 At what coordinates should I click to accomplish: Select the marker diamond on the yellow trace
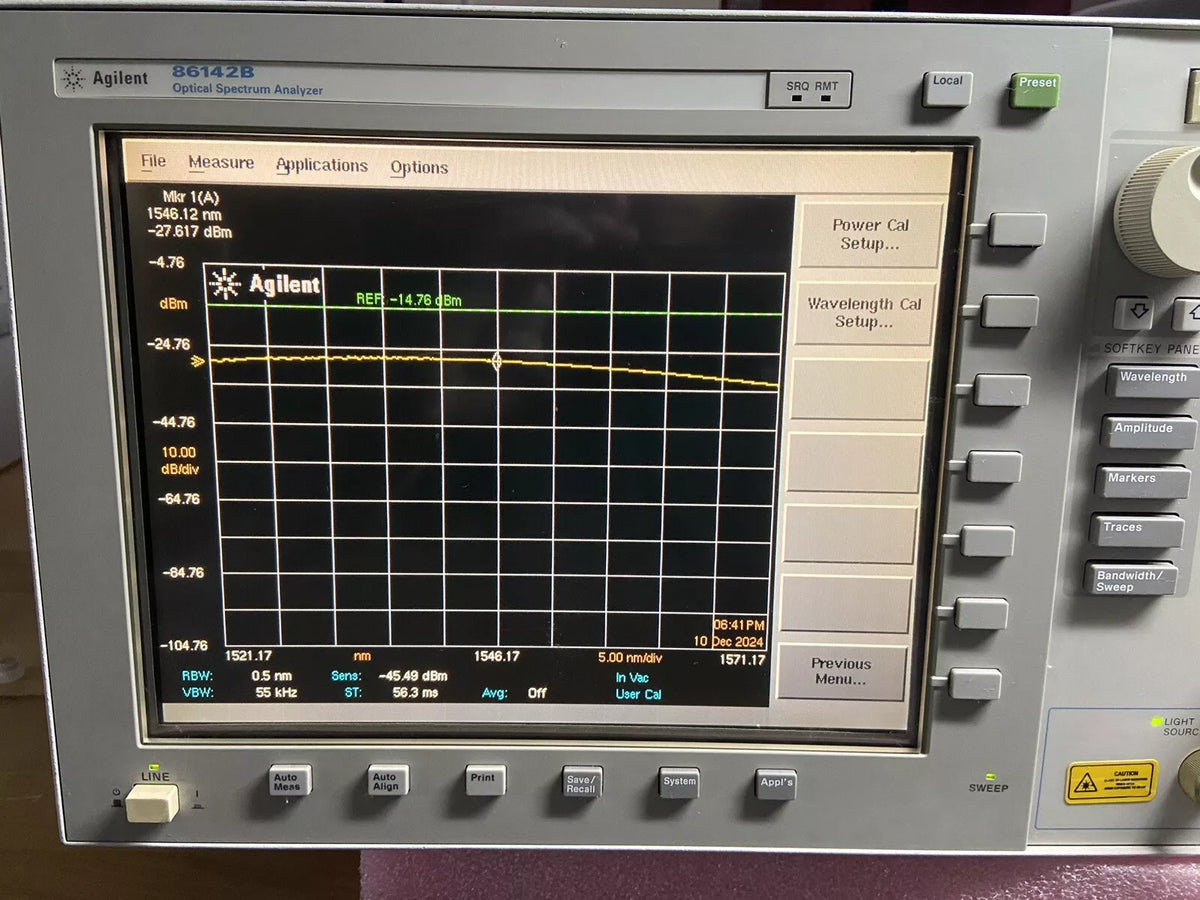(497, 363)
